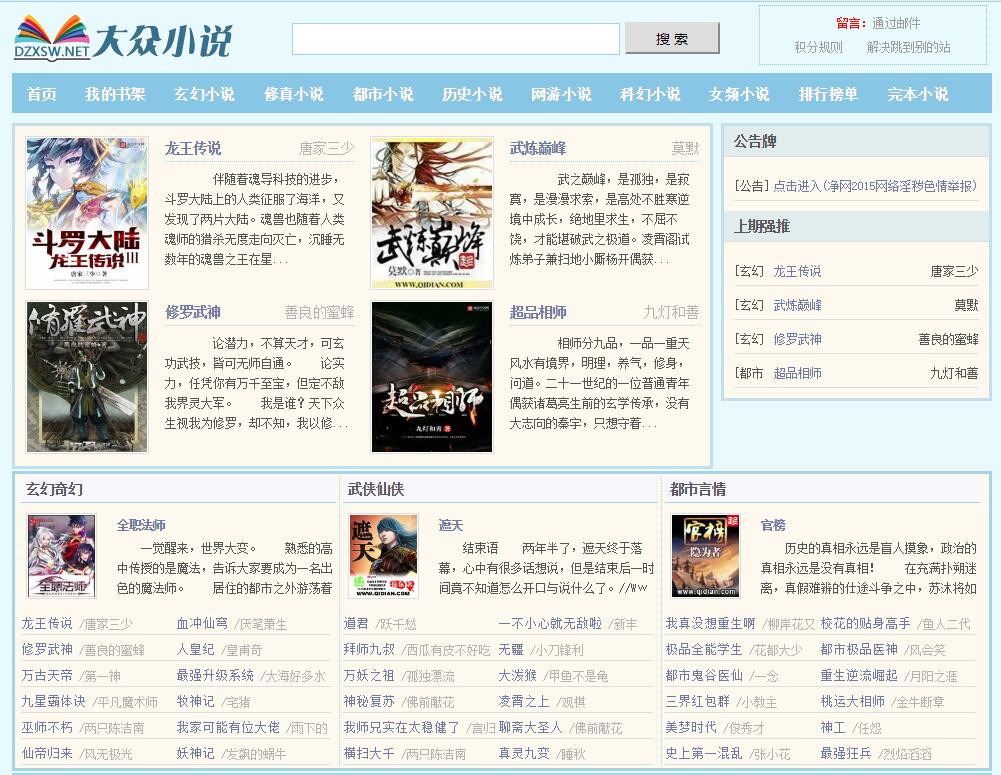1001x775 pixels.
Task: Open 我的书架 in the navigation bar
Action: [x=115, y=94]
